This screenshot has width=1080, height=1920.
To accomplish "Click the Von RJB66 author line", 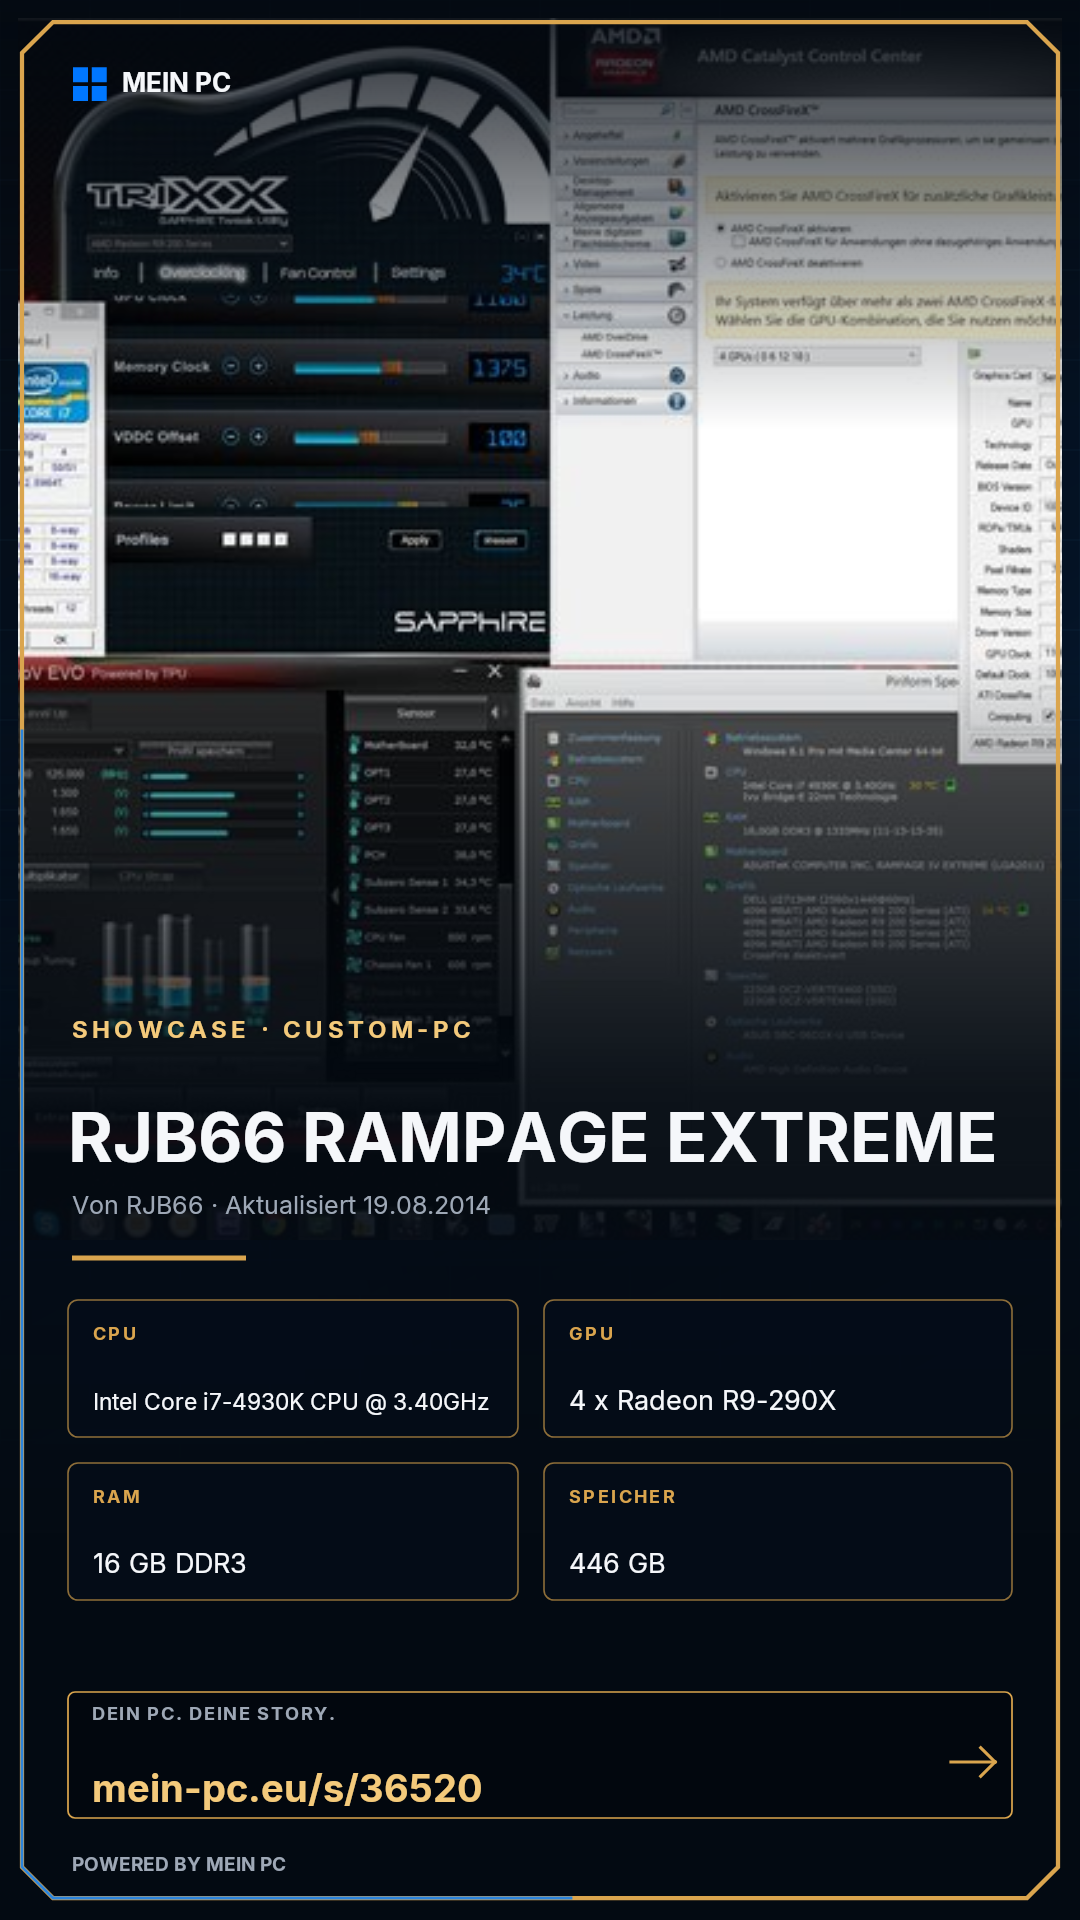I will [x=281, y=1205].
